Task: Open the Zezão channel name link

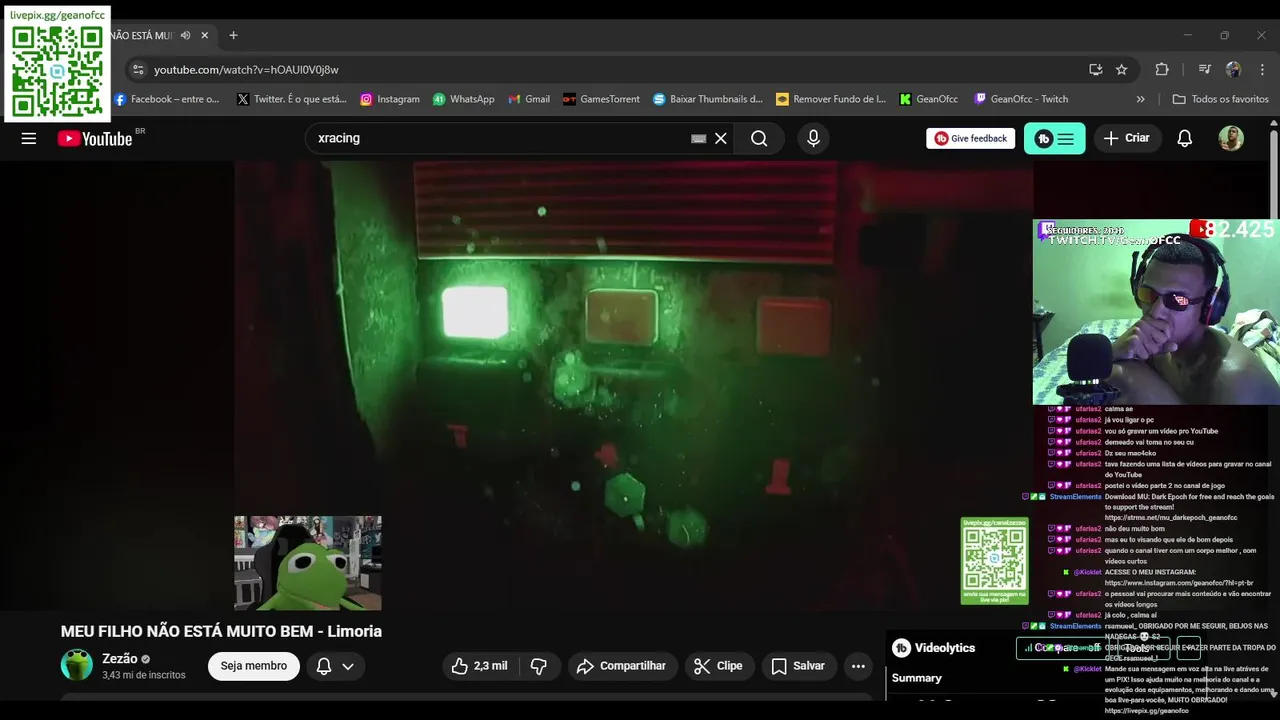Action: pyautogui.click(x=120, y=659)
